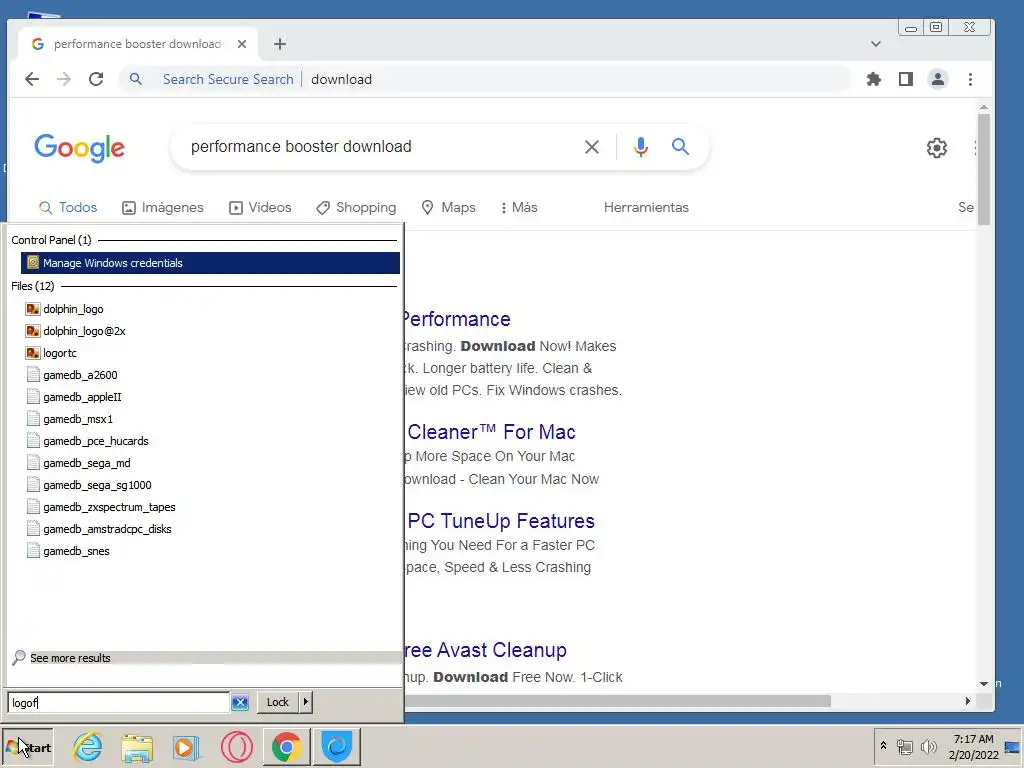Open Chrome's three-dot menu
Screen dimensions: 1024x768
970,79
